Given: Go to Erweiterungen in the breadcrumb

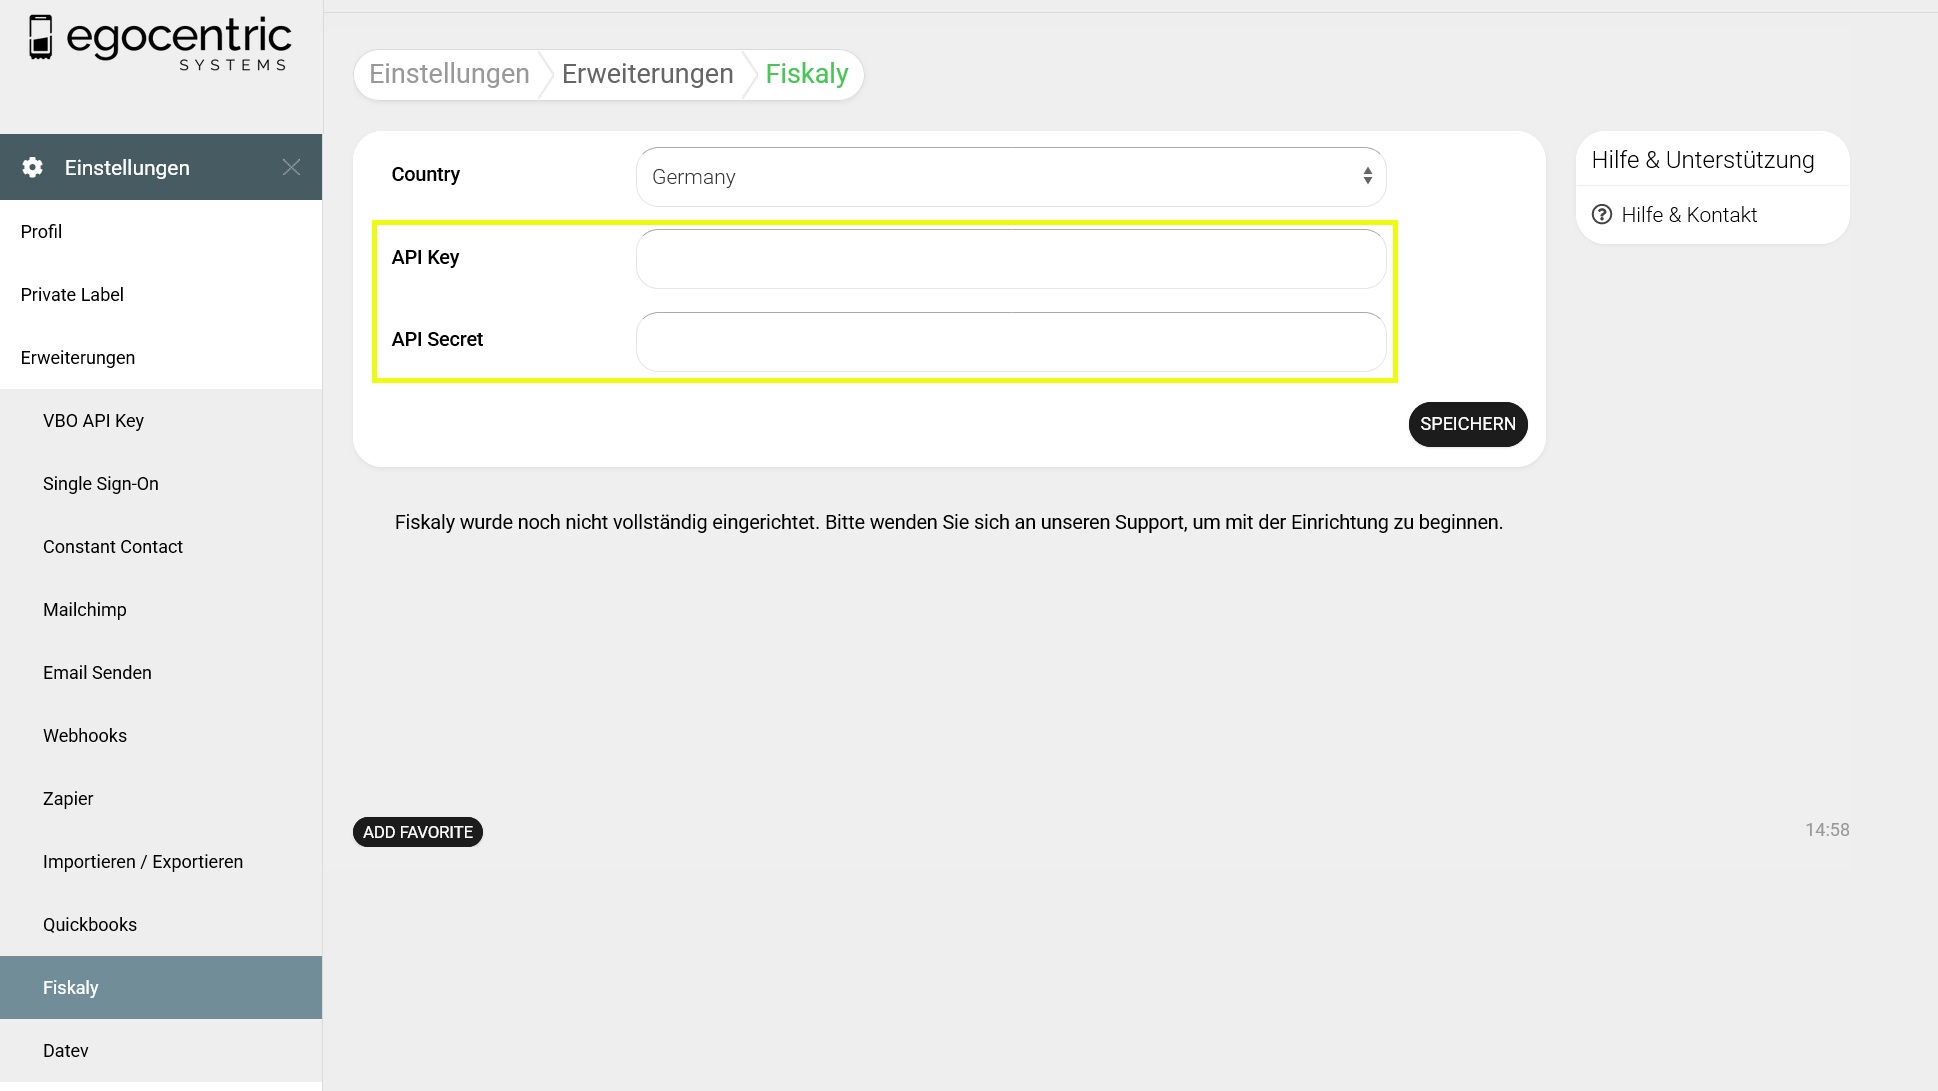Looking at the screenshot, I should point(647,74).
